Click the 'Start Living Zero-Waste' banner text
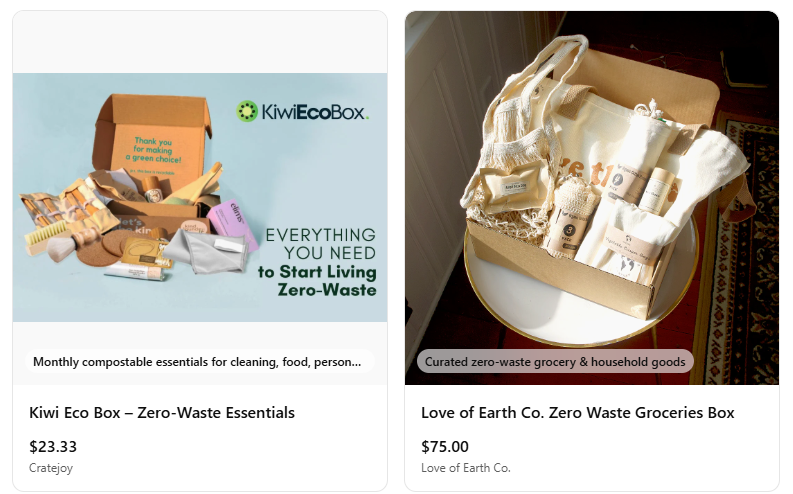The height and width of the screenshot is (494, 793). 318,281
